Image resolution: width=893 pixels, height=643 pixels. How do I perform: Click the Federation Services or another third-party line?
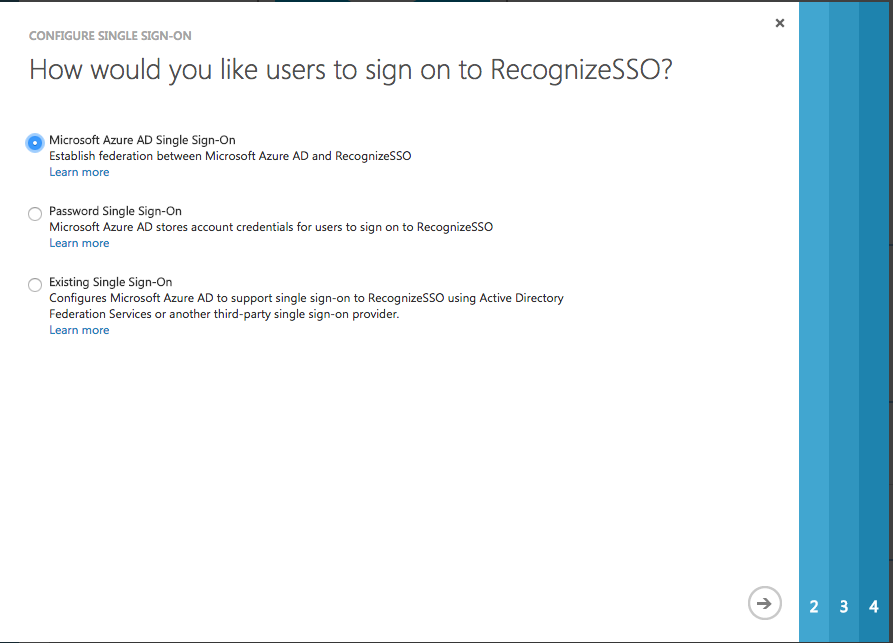224,314
